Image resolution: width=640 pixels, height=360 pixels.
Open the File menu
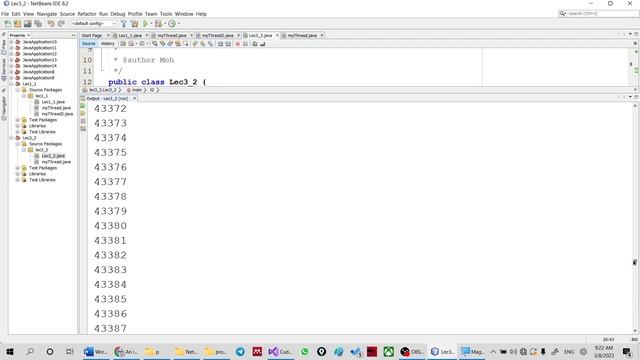tap(5, 14)
